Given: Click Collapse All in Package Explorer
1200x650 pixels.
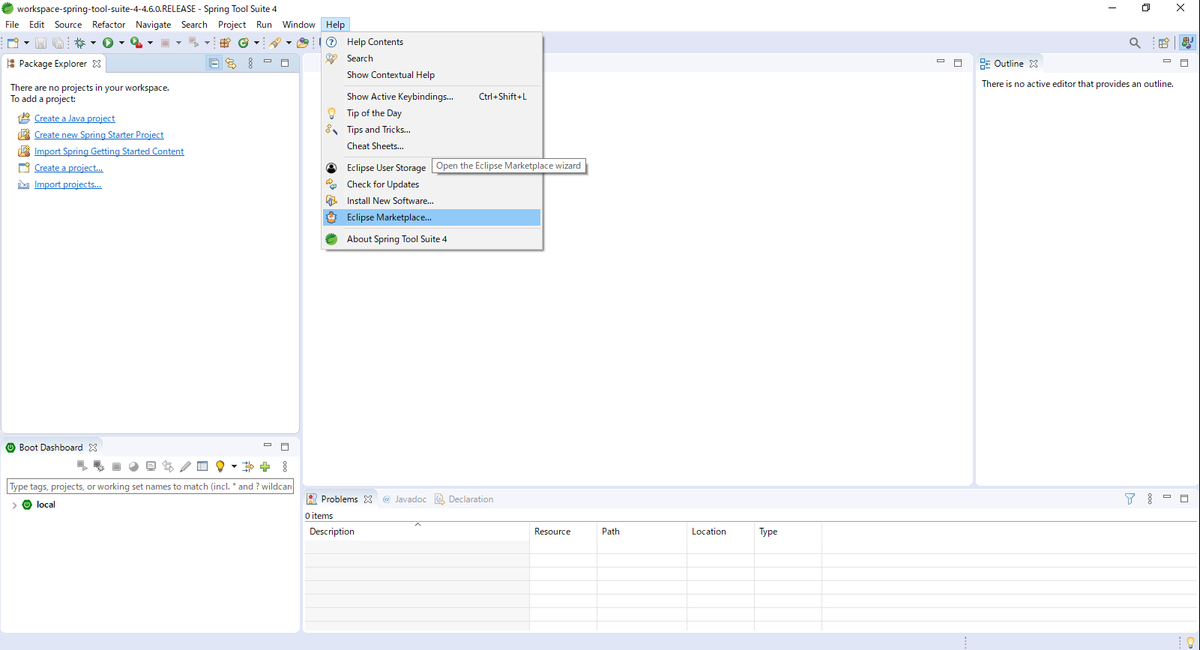Looking at the screenshot, I should 214,64.
